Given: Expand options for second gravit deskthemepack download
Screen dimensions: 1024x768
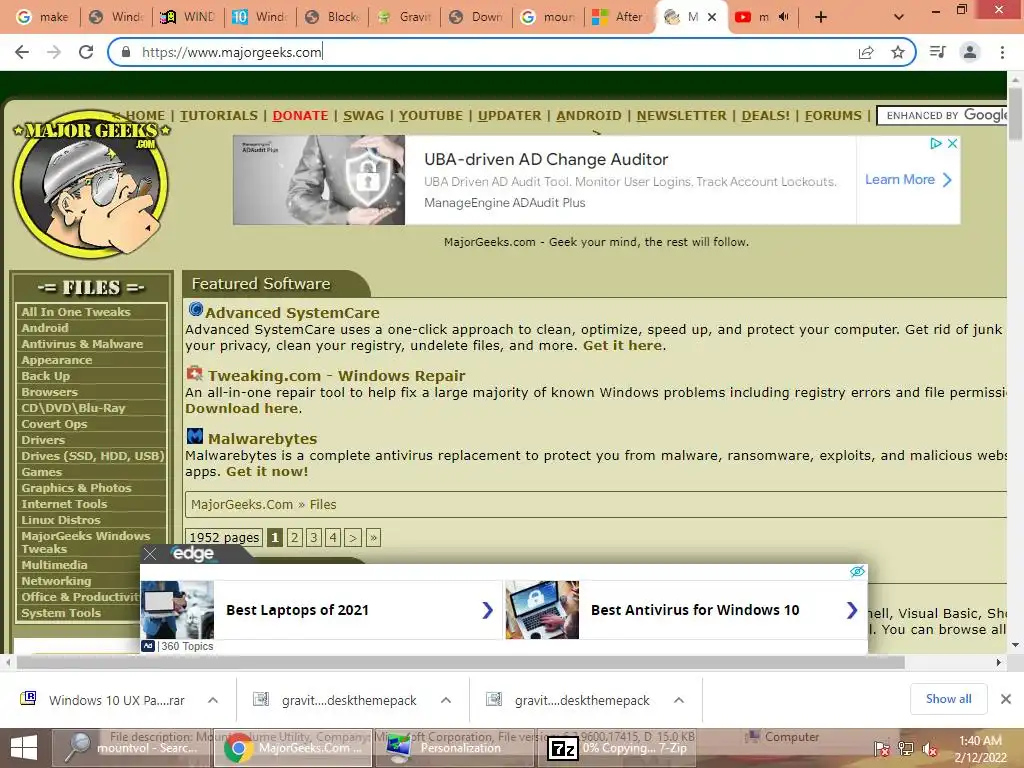Looking at the screenshot, I should click(x=679, y=700).
